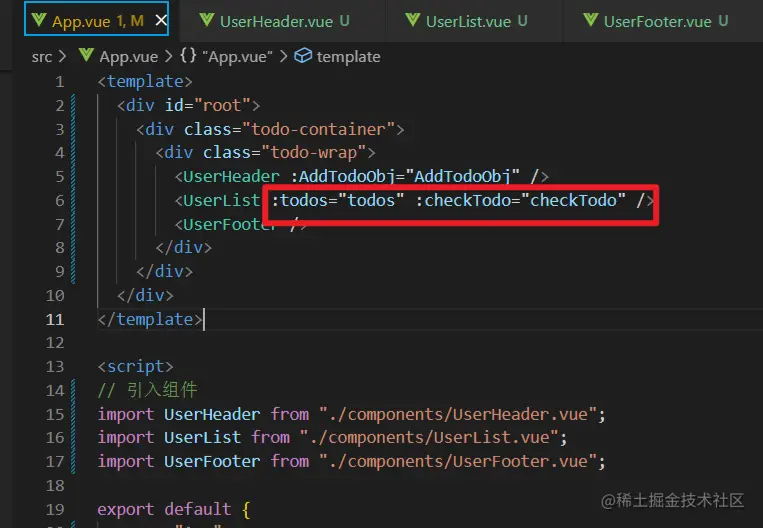Click line number 13 in the gutter

click(x=55, y=366)
